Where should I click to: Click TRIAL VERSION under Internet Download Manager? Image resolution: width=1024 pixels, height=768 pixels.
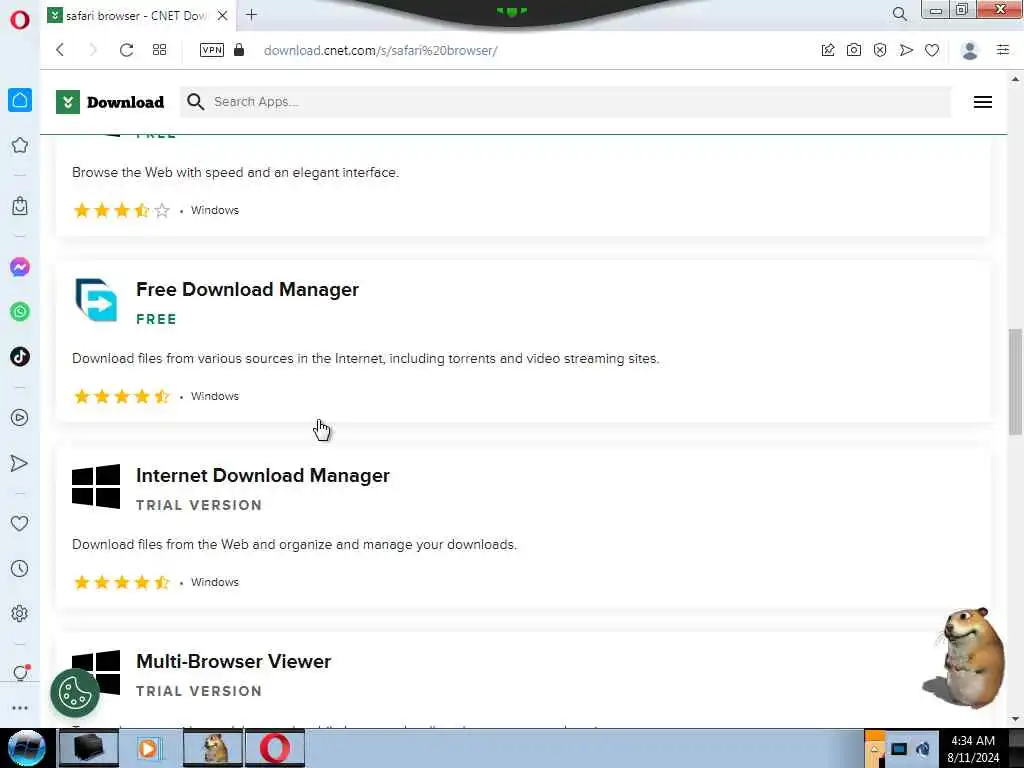point(199,505)
